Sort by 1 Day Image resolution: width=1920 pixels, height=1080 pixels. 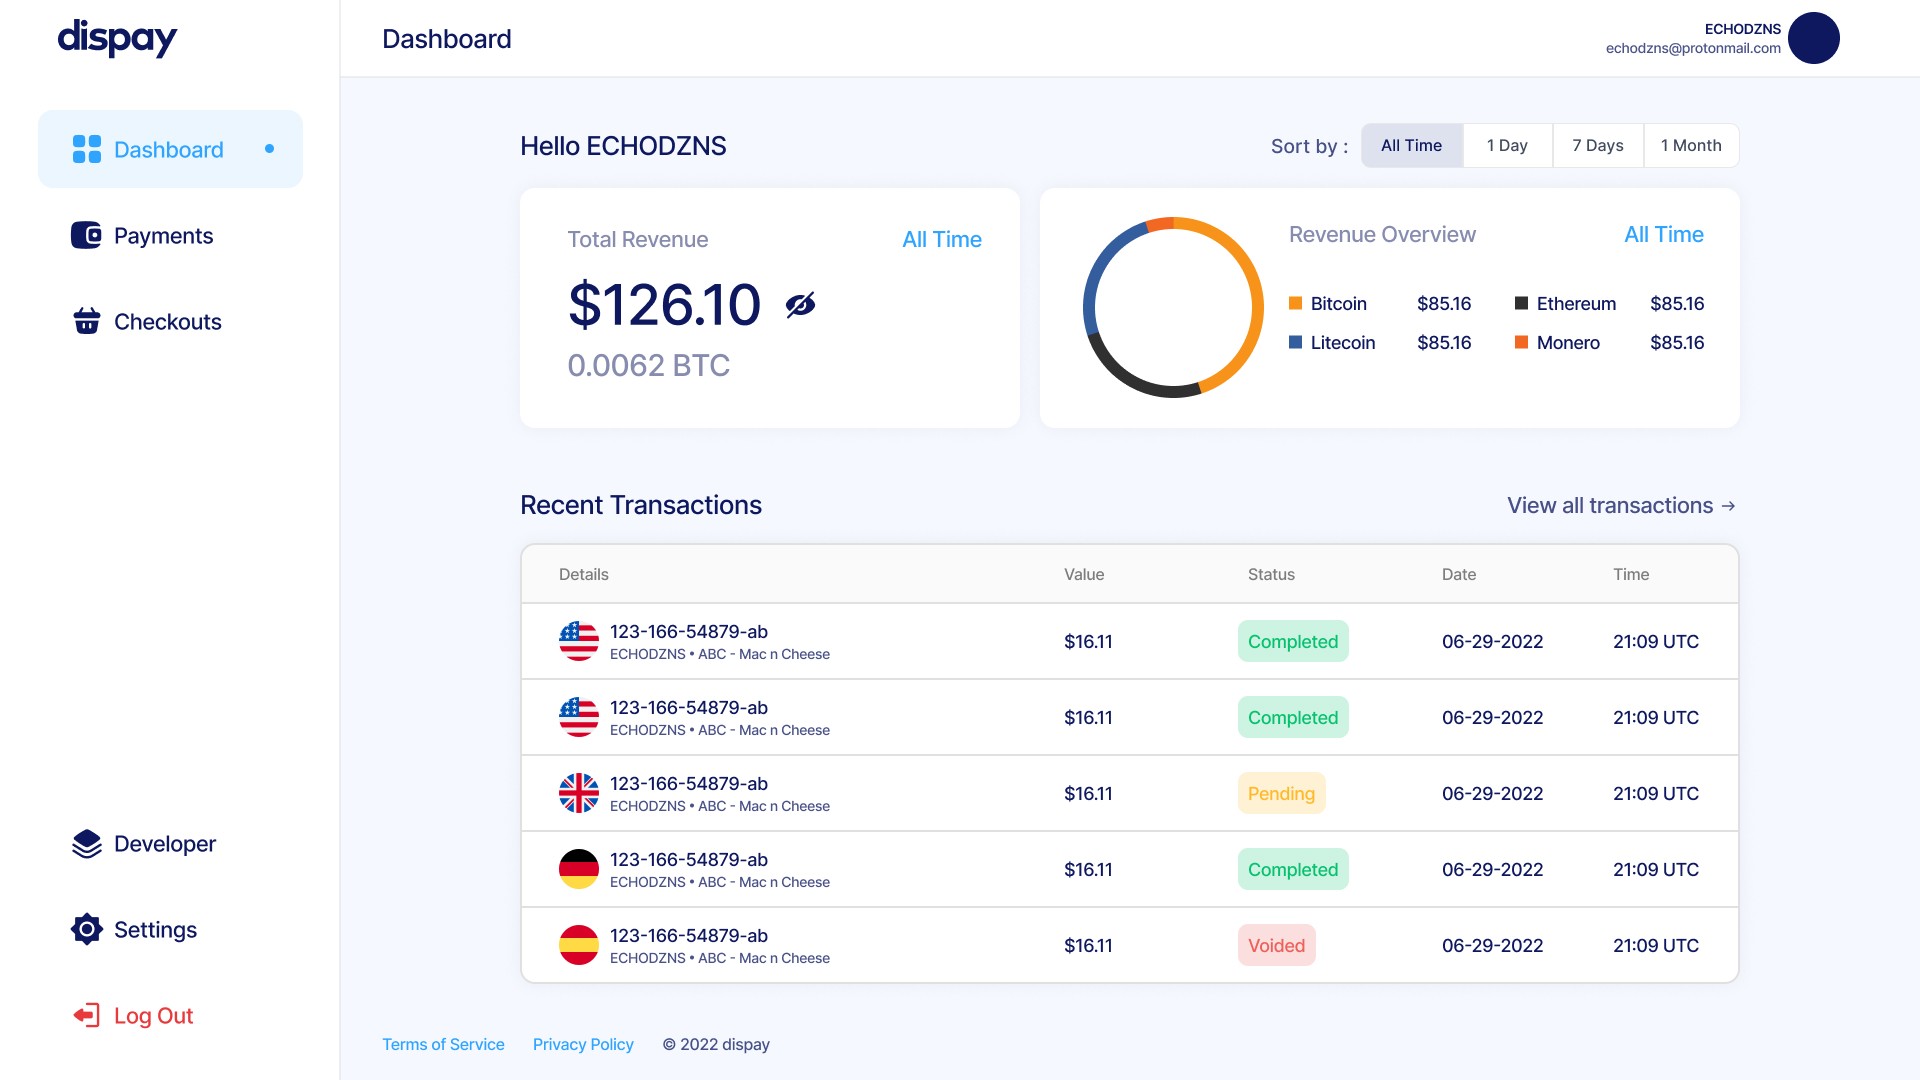(x=1507, y=146)
